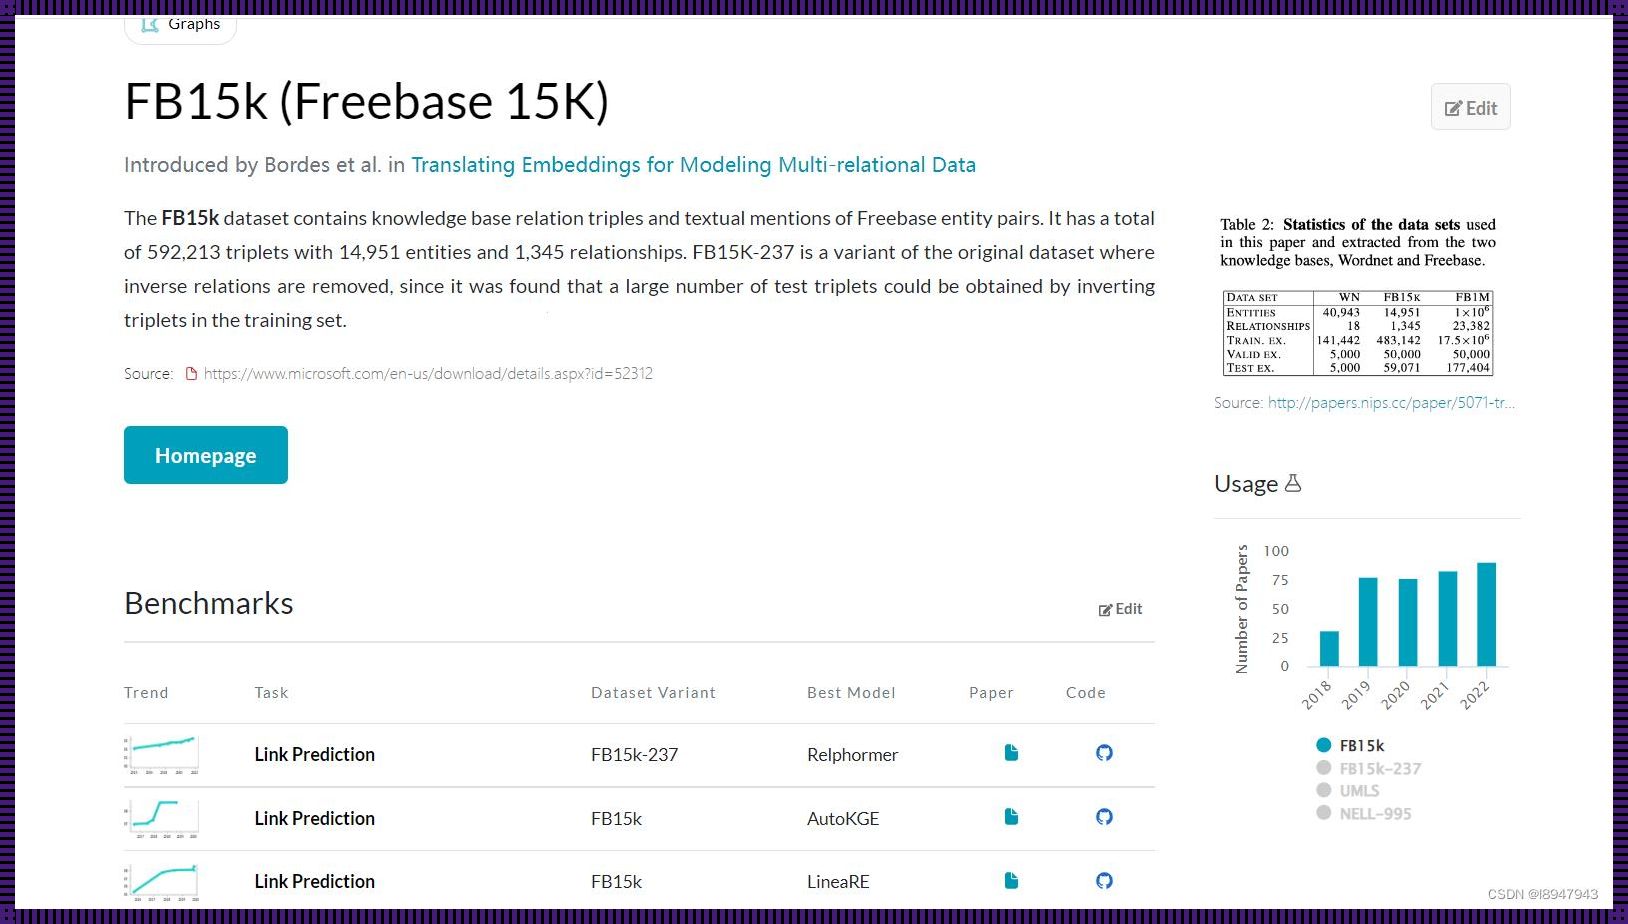Open Link Prediction task in AutoKGE row
Screen dimensions: 1628x924
click(314, 819)
